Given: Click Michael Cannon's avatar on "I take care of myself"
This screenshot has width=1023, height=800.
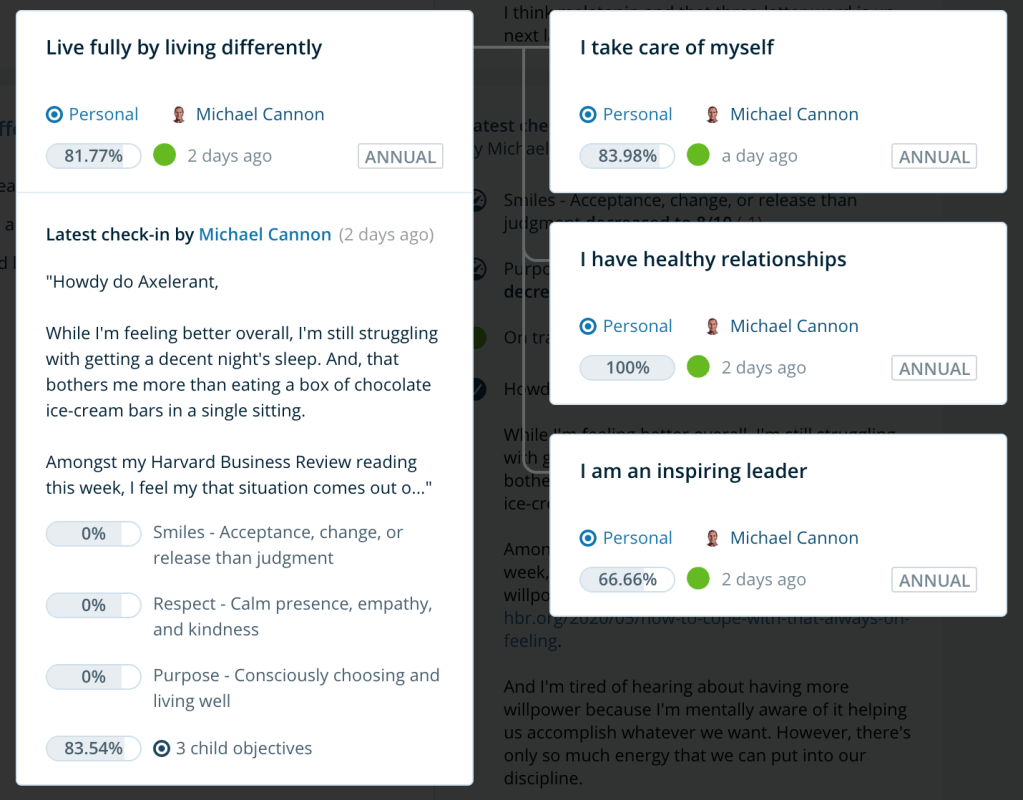Looking at the screenshot, I should coord(713,114).
